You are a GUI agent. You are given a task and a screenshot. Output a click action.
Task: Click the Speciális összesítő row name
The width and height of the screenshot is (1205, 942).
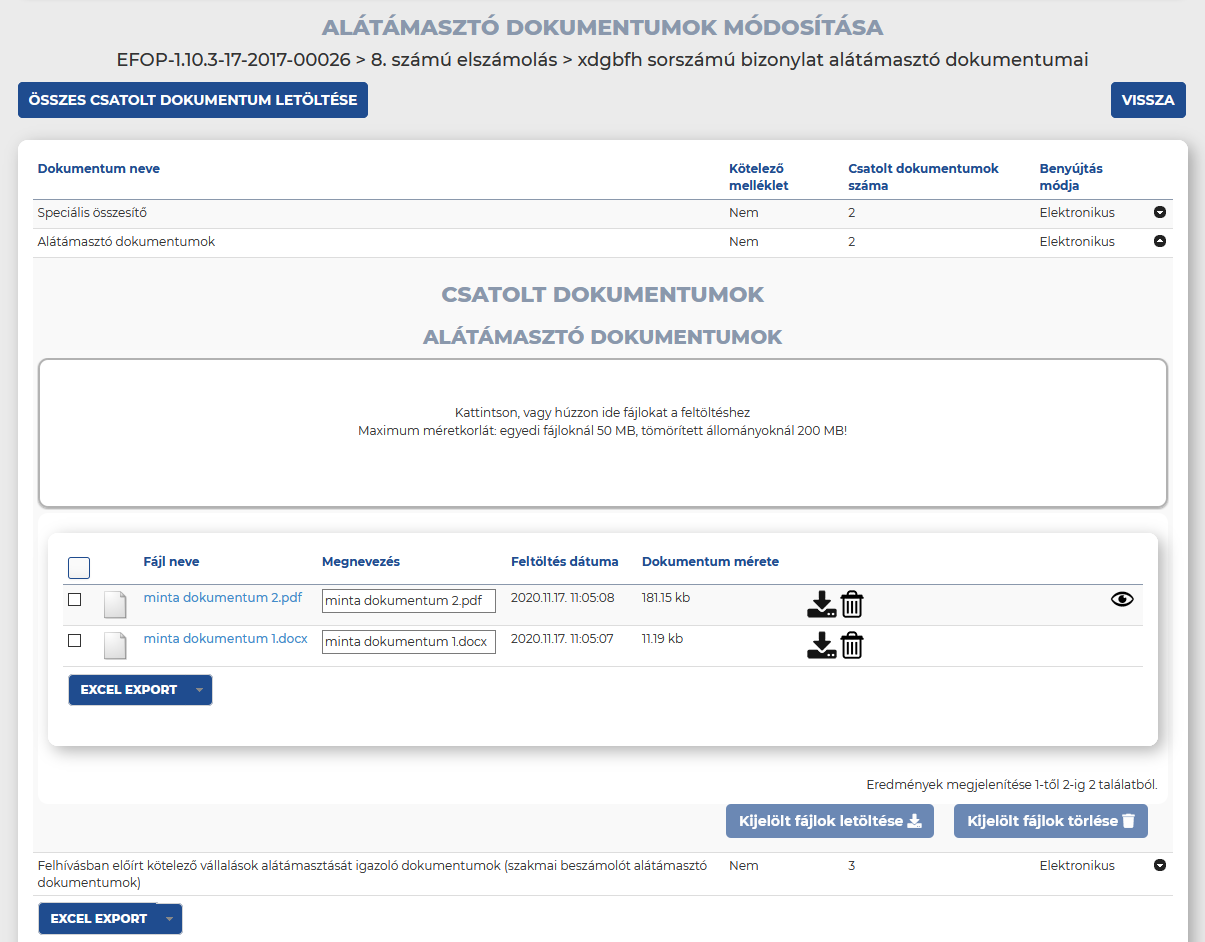point(92,213)
